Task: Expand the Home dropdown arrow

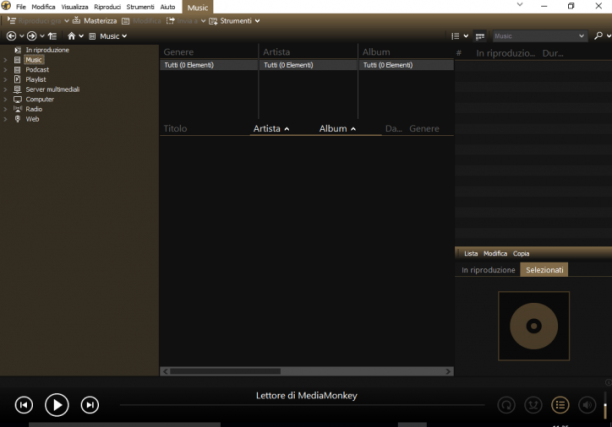Action: pyautogui.click(x=81, y=36)
